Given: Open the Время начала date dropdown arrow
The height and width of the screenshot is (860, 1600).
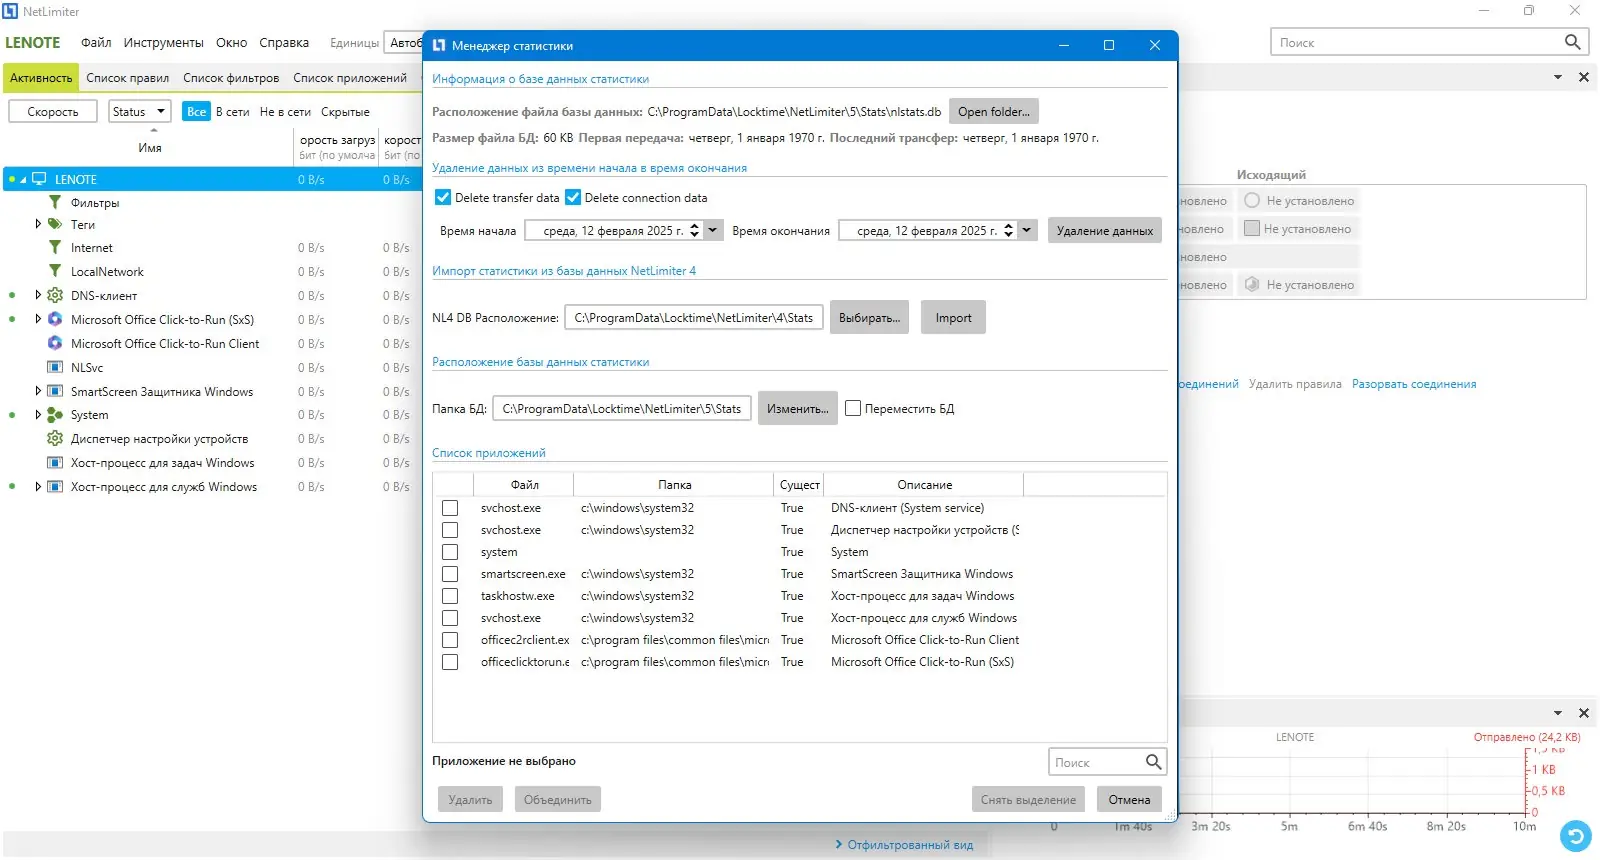Looking at the screenshot, I should click(x=713, y=230).
